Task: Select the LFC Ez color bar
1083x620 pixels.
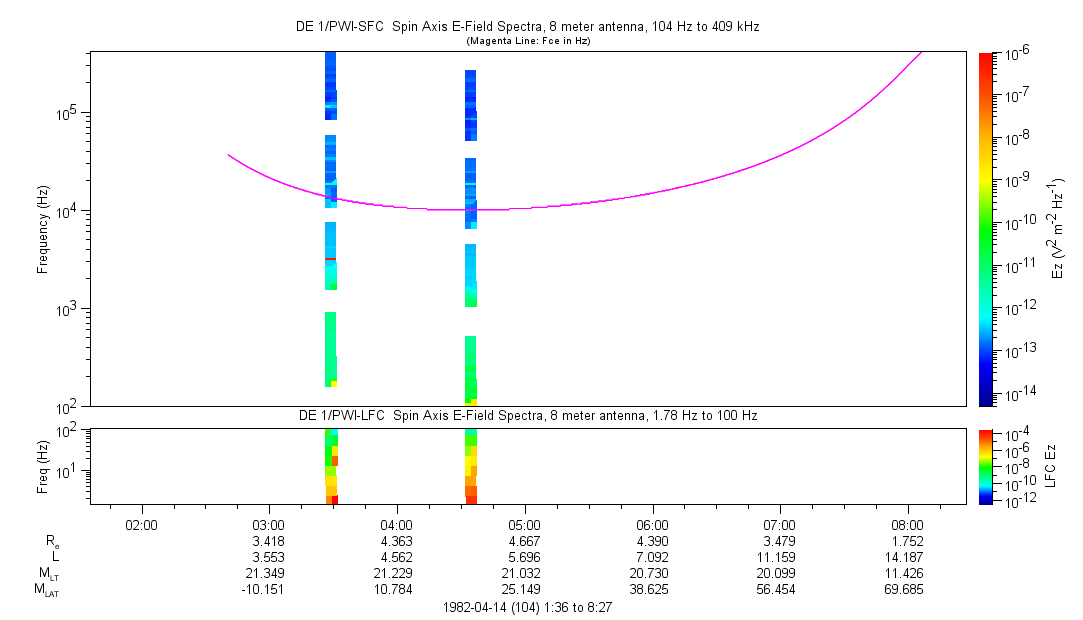Action: 986,467
